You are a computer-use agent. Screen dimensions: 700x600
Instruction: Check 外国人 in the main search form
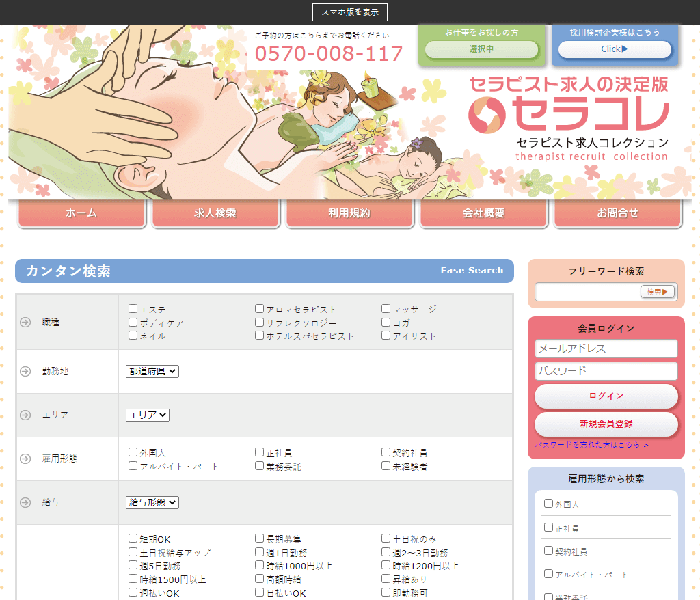tap(133, 452)
